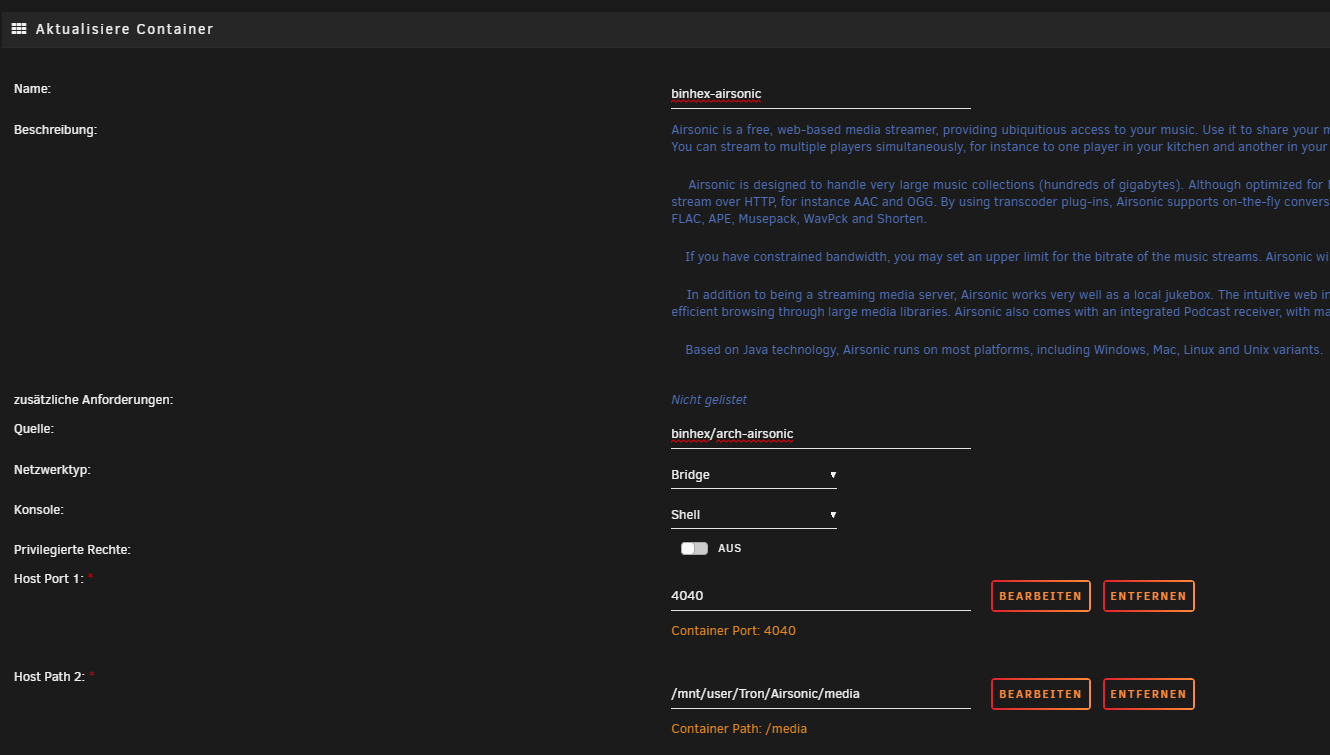This screenshot has width=1330, height=755.
Task: Click the Based on Java technology paragraph
Action: point(1004,350)
